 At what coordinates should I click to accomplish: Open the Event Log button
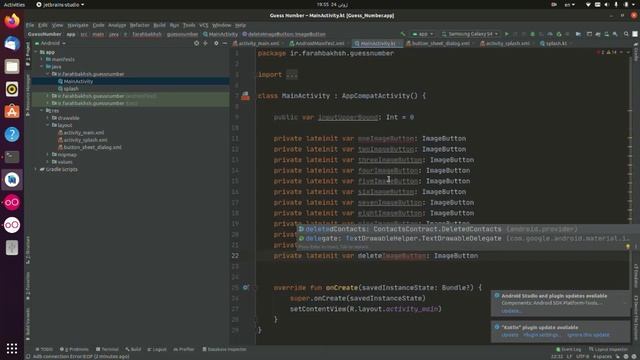point(568,349)
